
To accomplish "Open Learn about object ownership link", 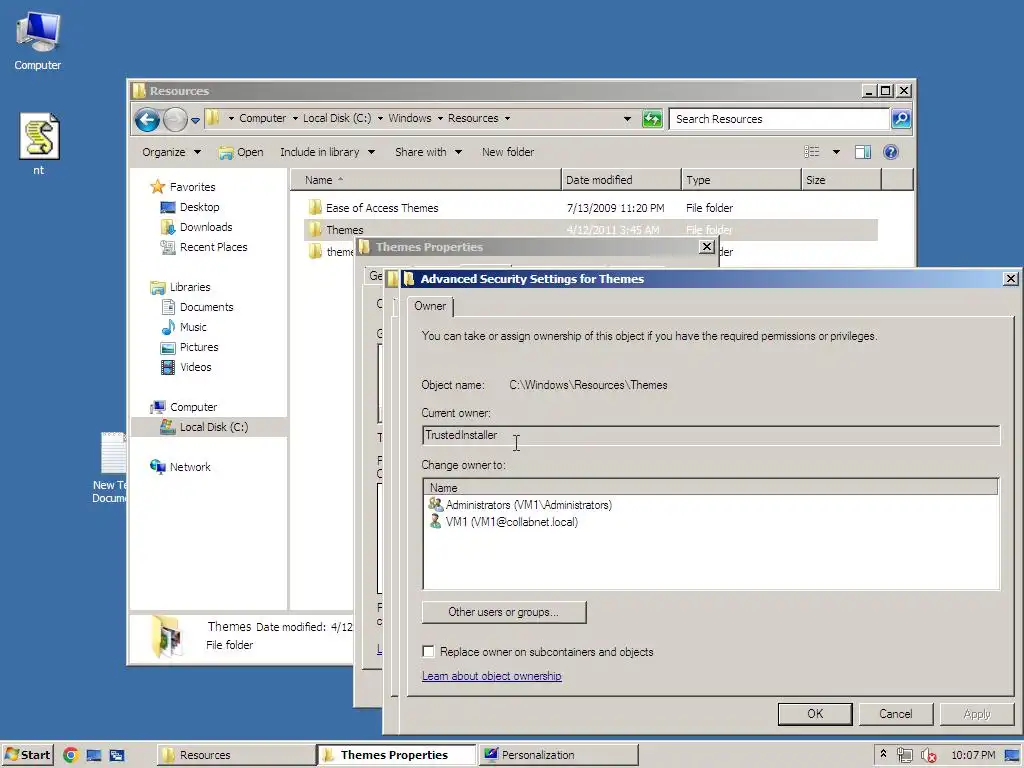I will tap(492, 676).
